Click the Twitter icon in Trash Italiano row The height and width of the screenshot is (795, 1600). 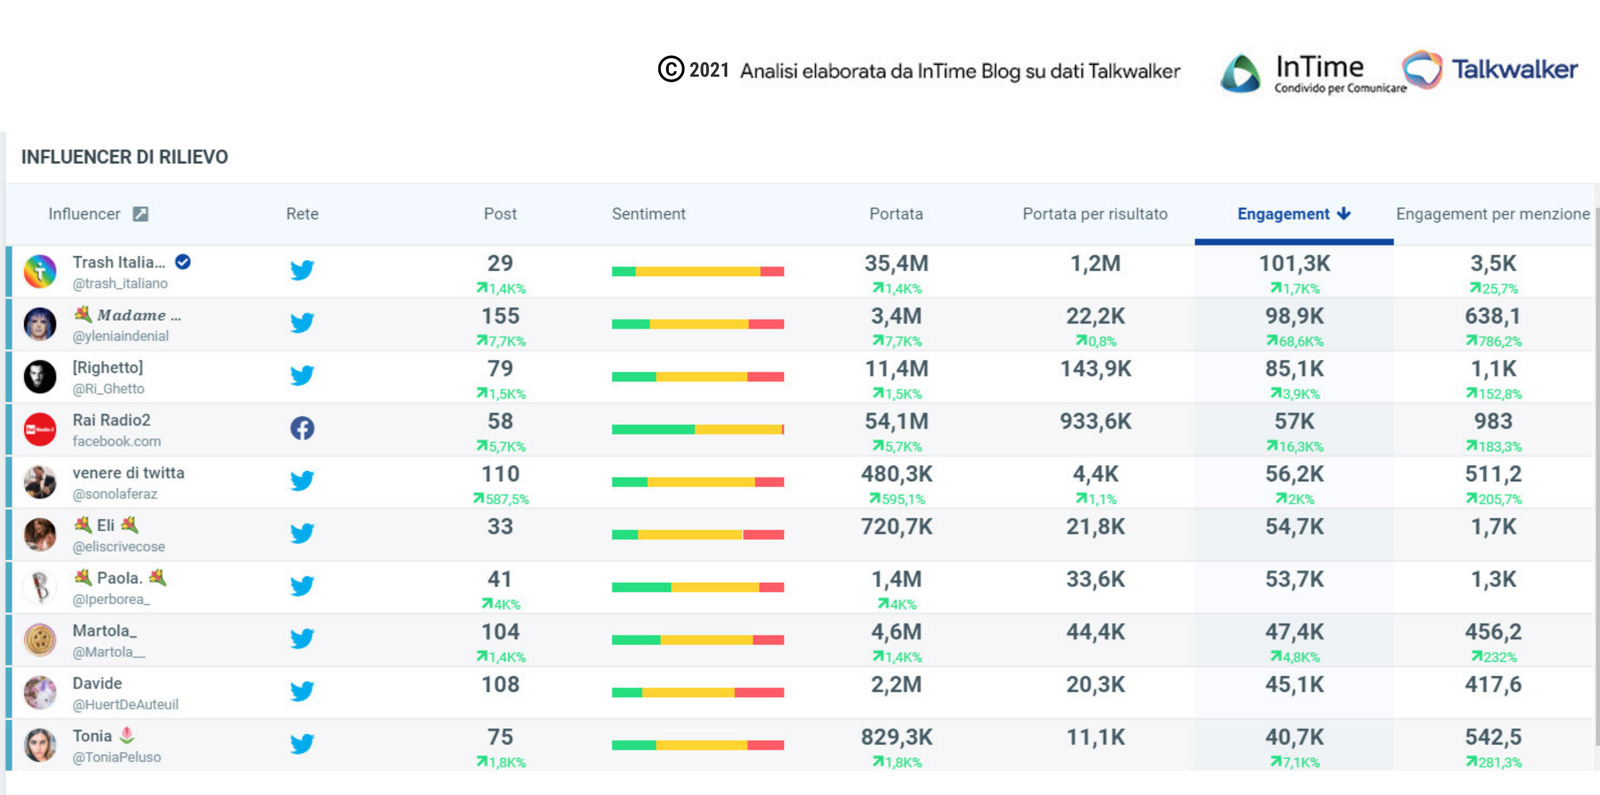pos(302,270)
